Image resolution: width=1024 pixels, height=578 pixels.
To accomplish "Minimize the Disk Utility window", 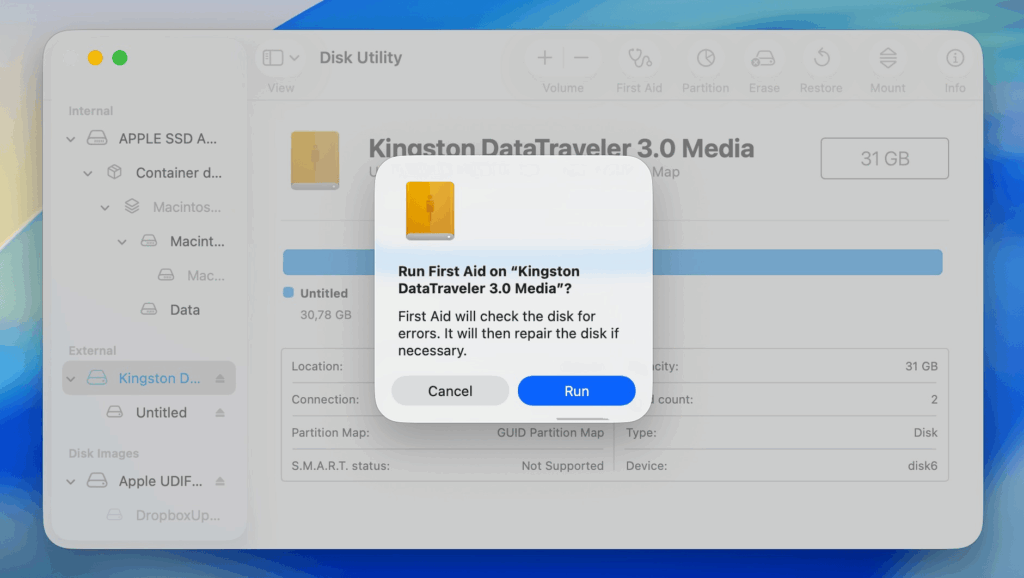I will tap(95, 57).
